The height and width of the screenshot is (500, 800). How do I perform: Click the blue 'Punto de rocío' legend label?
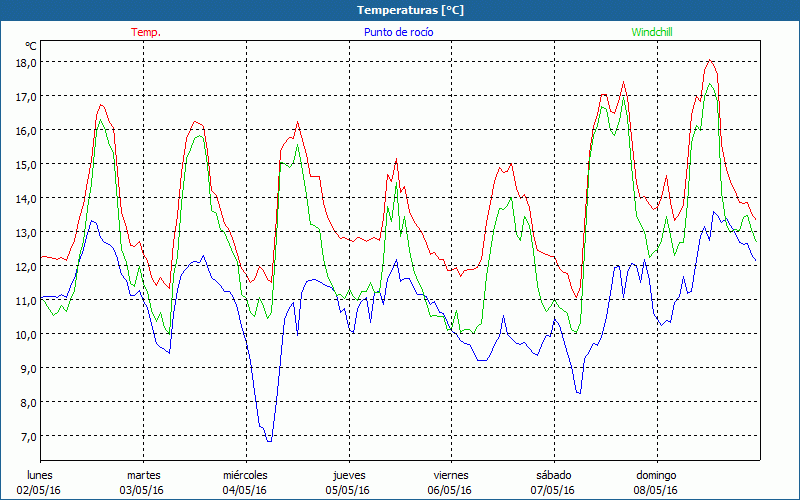coord(399,32)
